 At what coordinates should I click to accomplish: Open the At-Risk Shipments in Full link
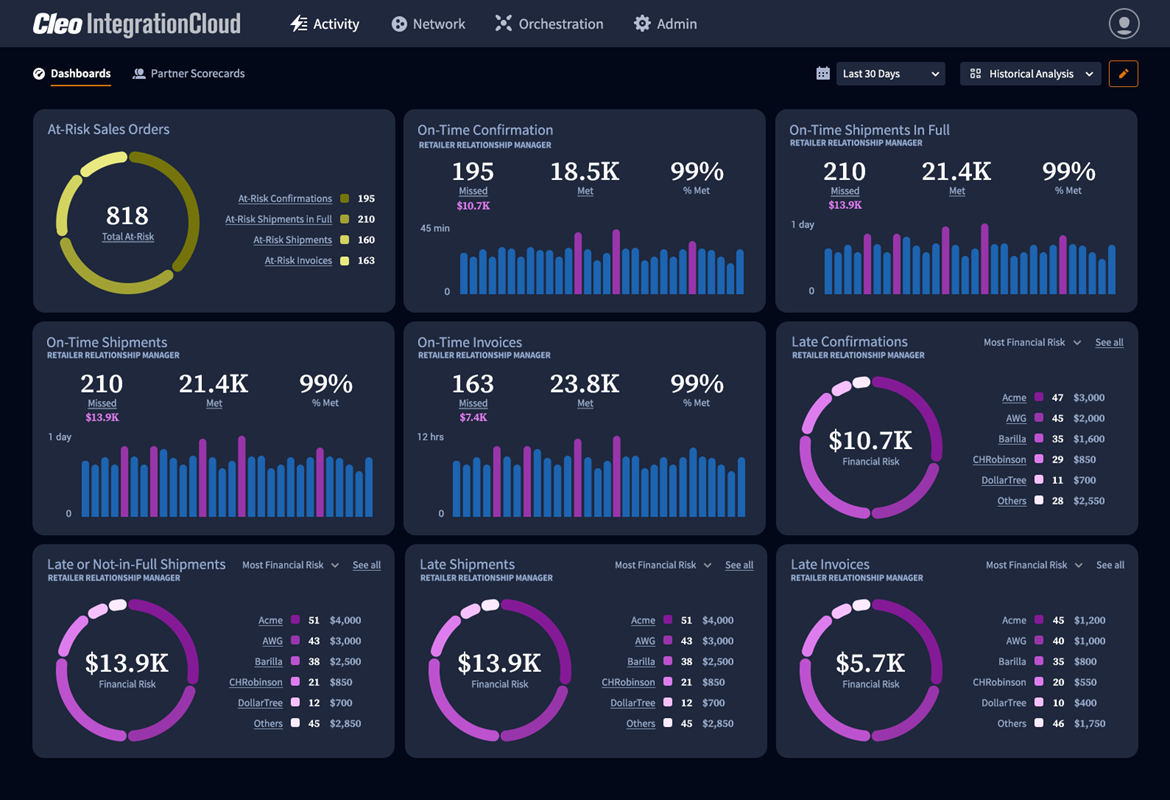coord(278,219)
